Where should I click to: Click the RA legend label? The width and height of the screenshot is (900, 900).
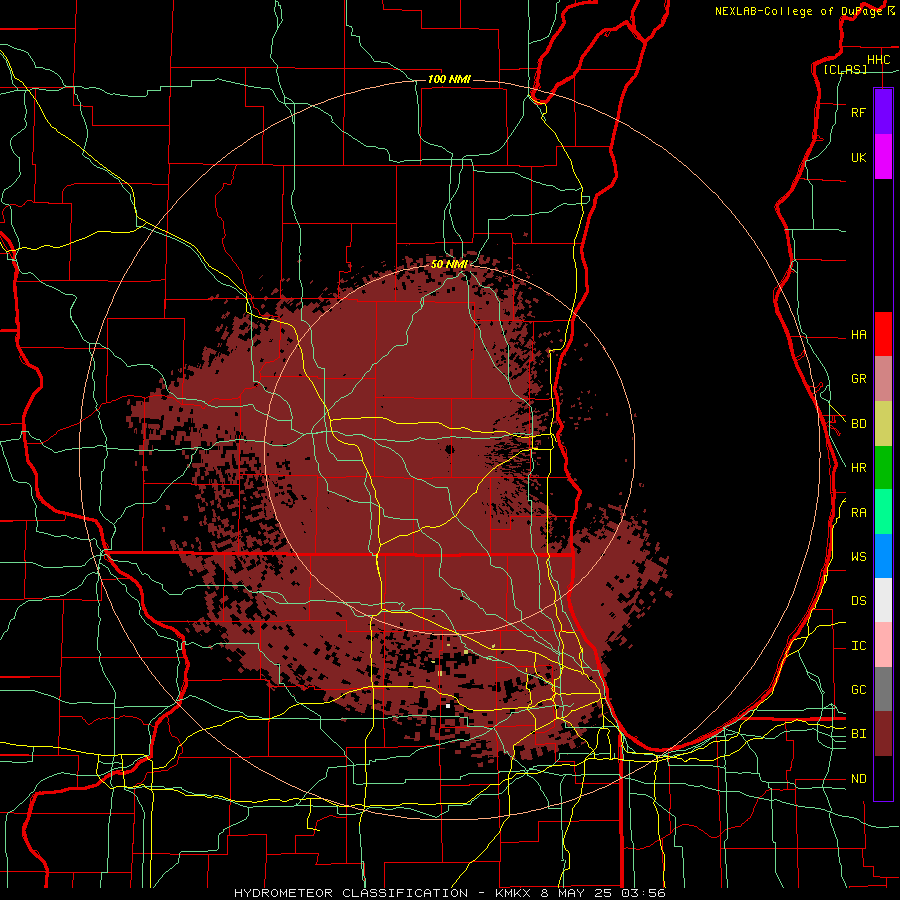pos(858,513)
